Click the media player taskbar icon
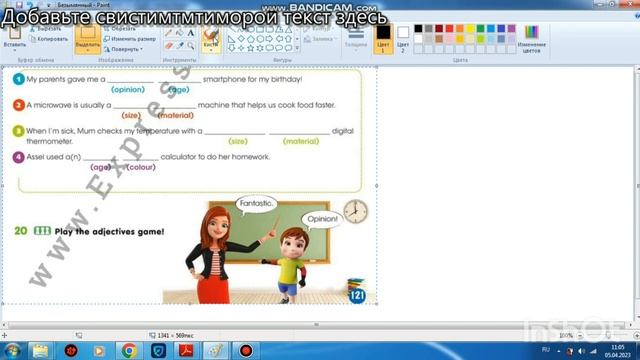The height and width of the screenshot is (360, 640). (99, 351)
